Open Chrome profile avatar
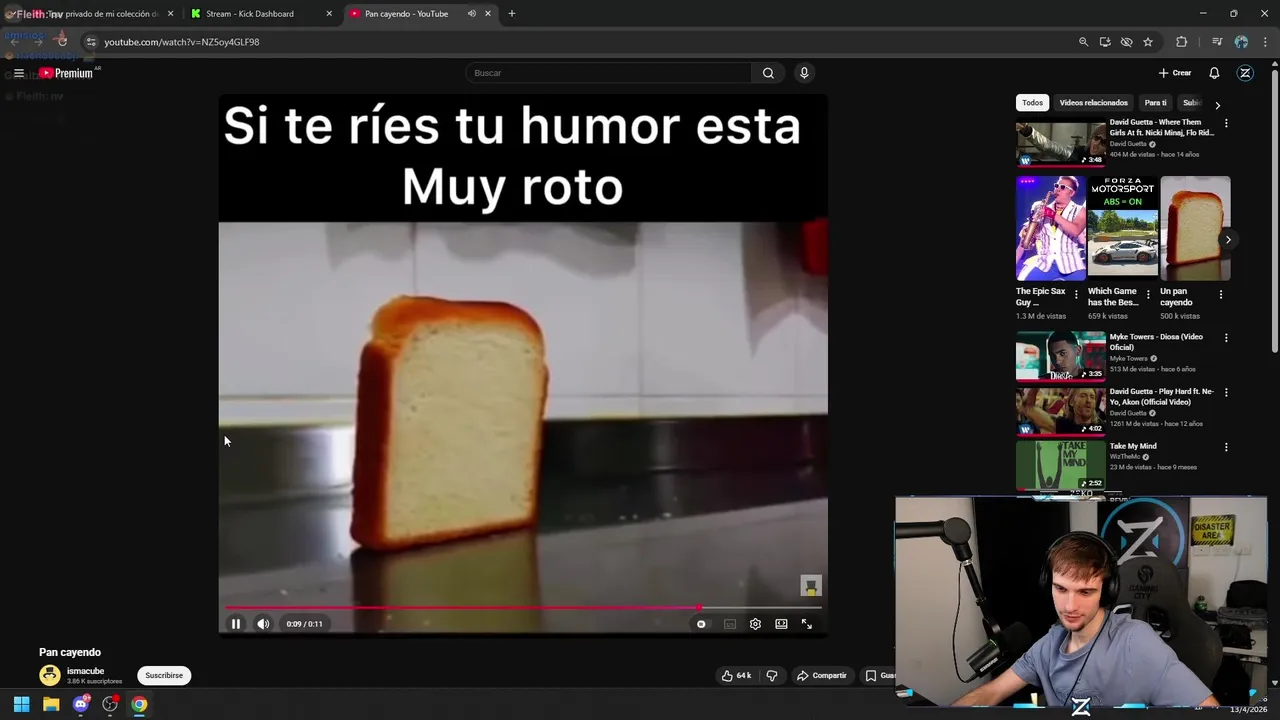 [1241, 42]
